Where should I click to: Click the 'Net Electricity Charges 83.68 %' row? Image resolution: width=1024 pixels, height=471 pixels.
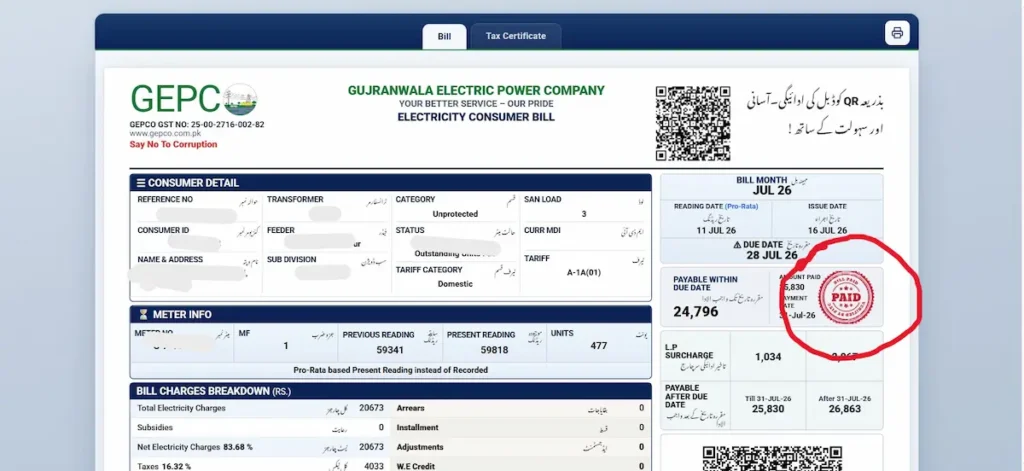(260, 447)
